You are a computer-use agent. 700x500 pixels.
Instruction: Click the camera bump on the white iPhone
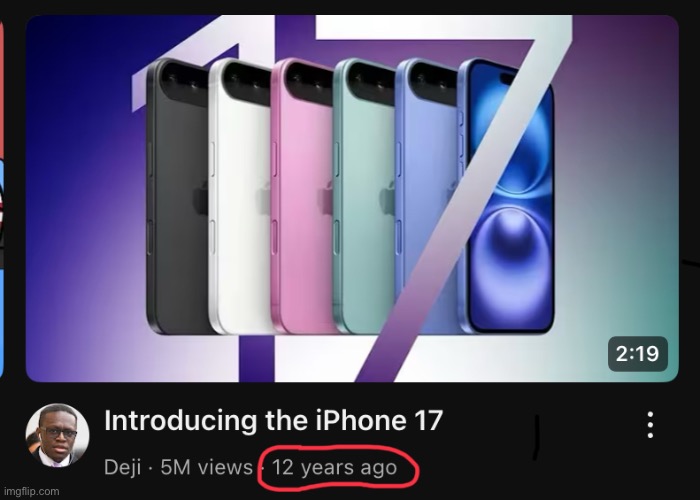(x=247, y=83)
